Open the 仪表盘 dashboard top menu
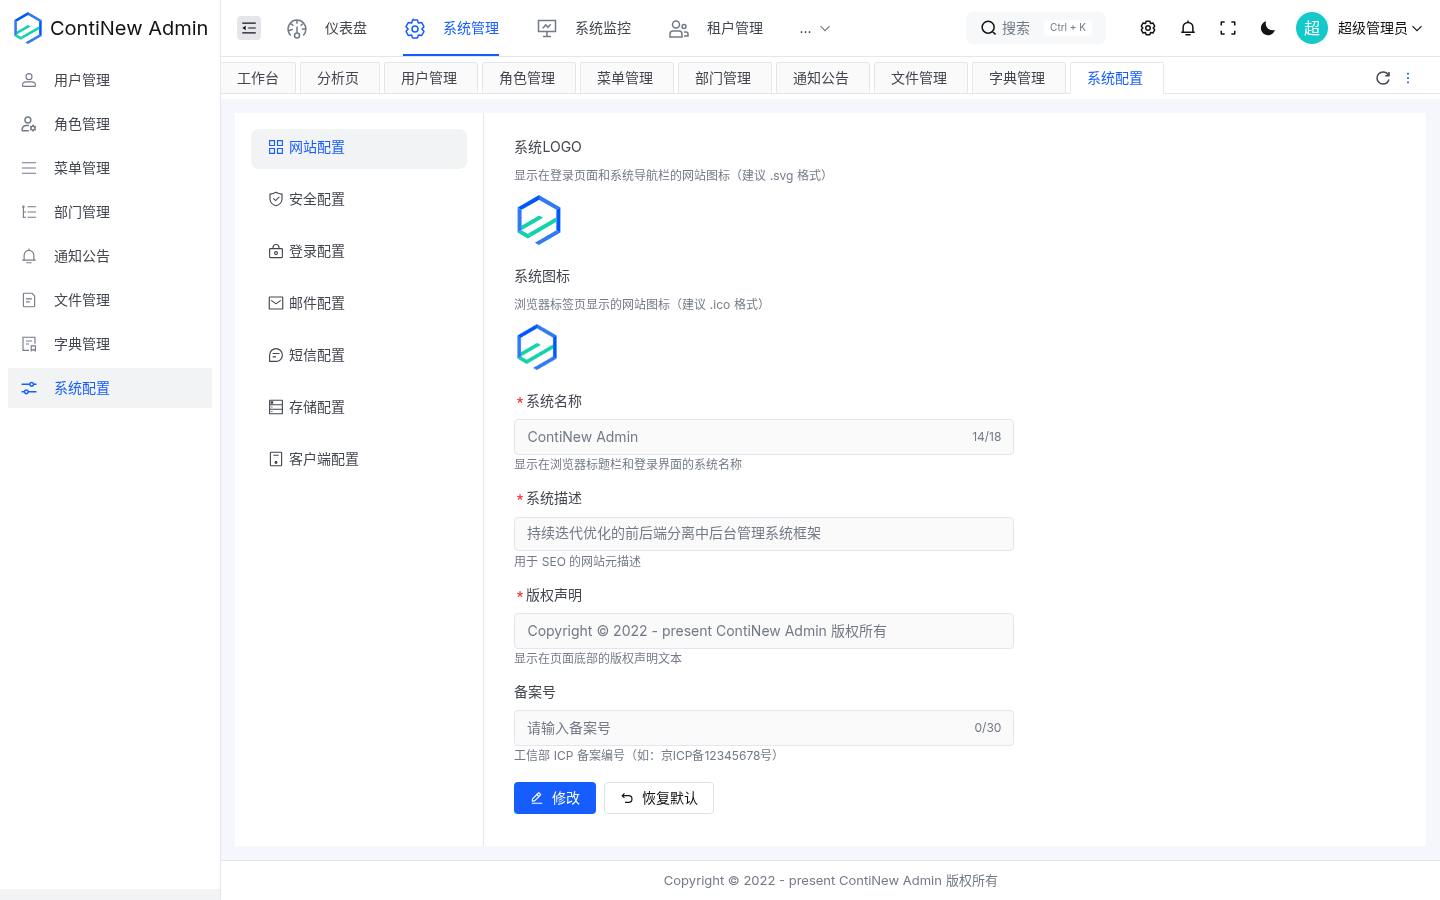 pos(327,28)
